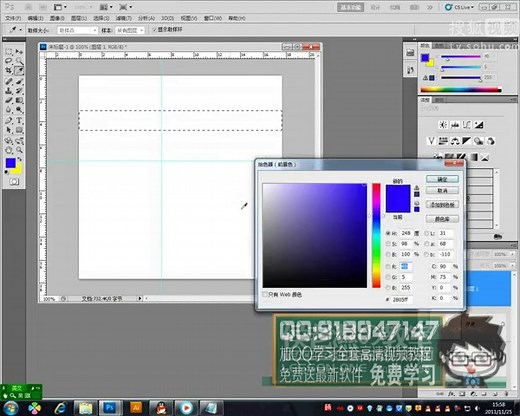Select the Quick Selection tool

click(x=19, y=61)
